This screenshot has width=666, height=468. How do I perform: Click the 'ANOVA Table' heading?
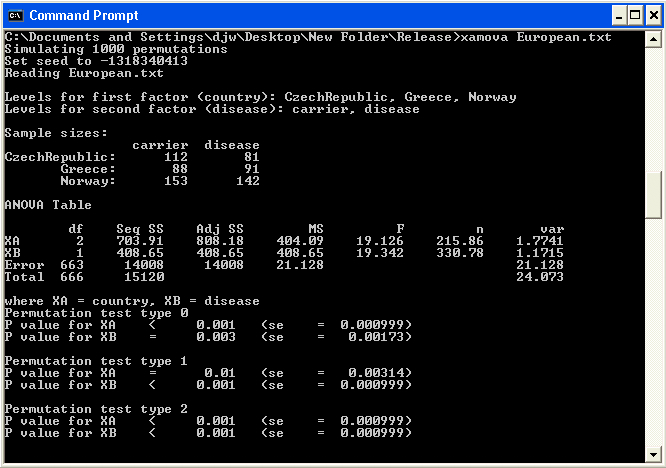(x=48, y=205)
